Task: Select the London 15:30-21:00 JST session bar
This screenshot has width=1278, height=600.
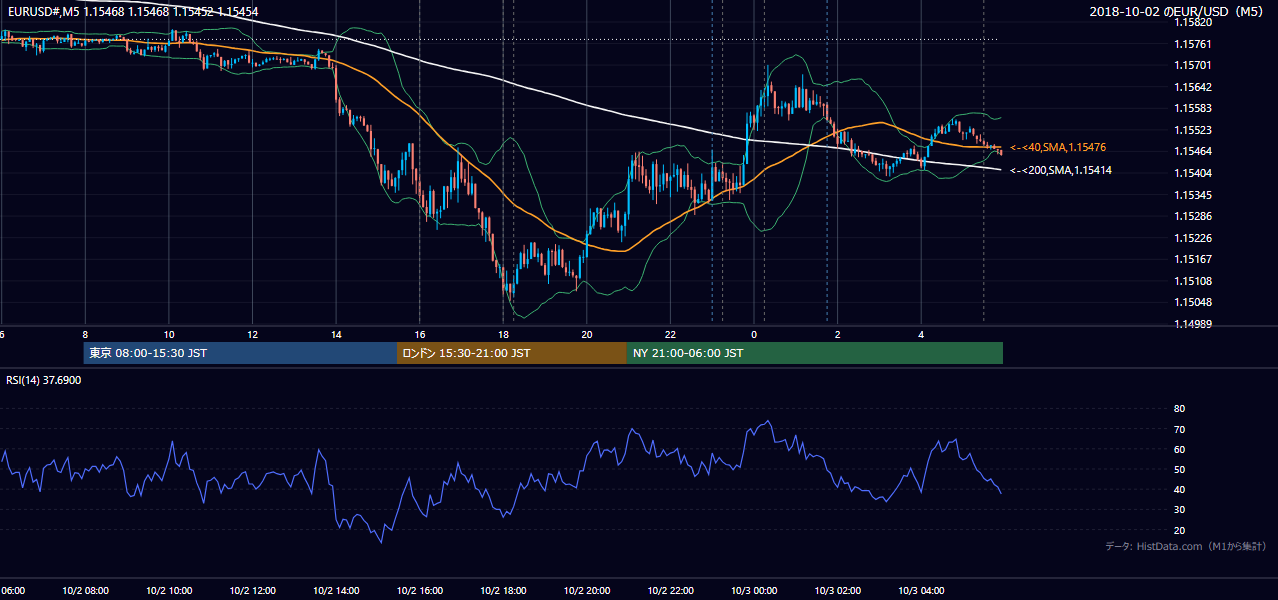Action: (512, 353)
